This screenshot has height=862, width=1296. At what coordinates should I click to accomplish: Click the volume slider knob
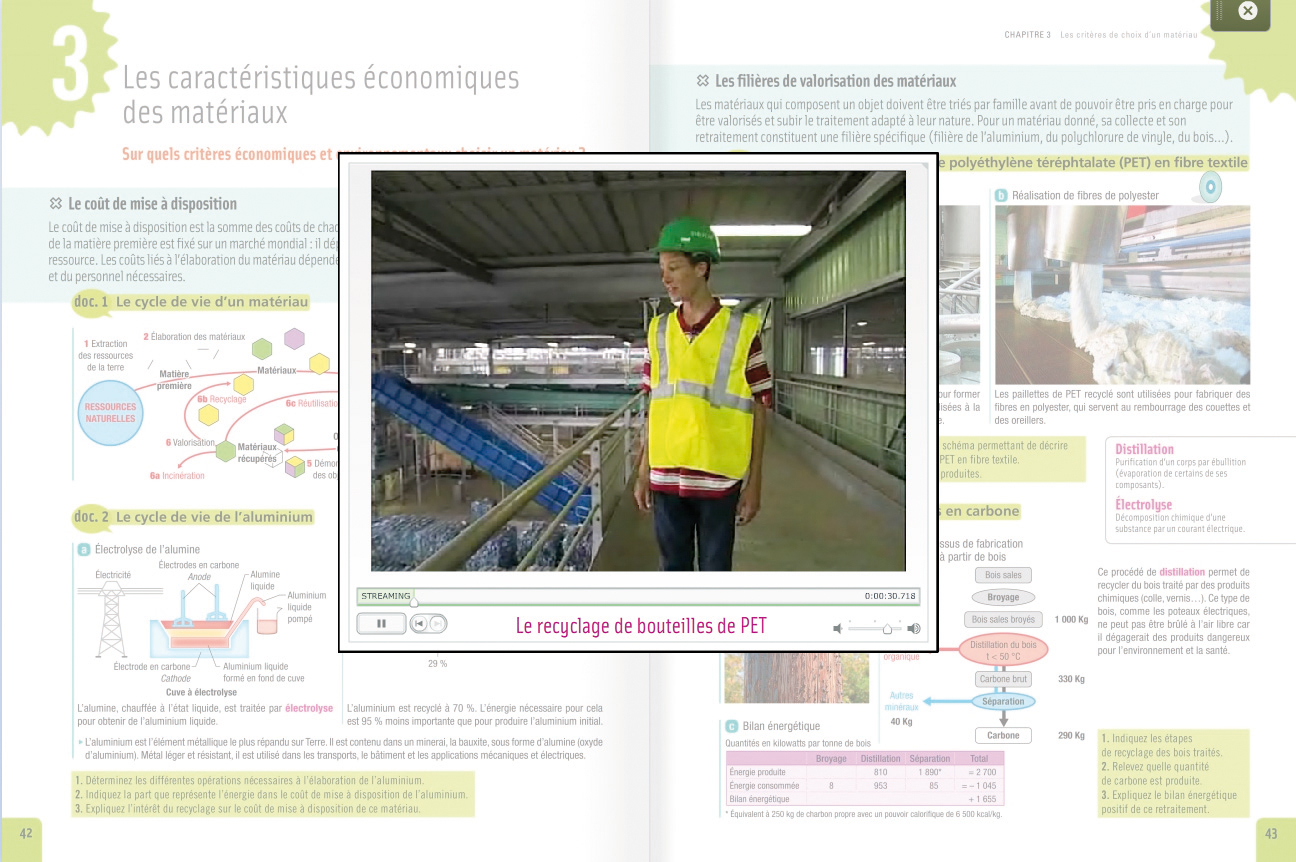(886, 629)
